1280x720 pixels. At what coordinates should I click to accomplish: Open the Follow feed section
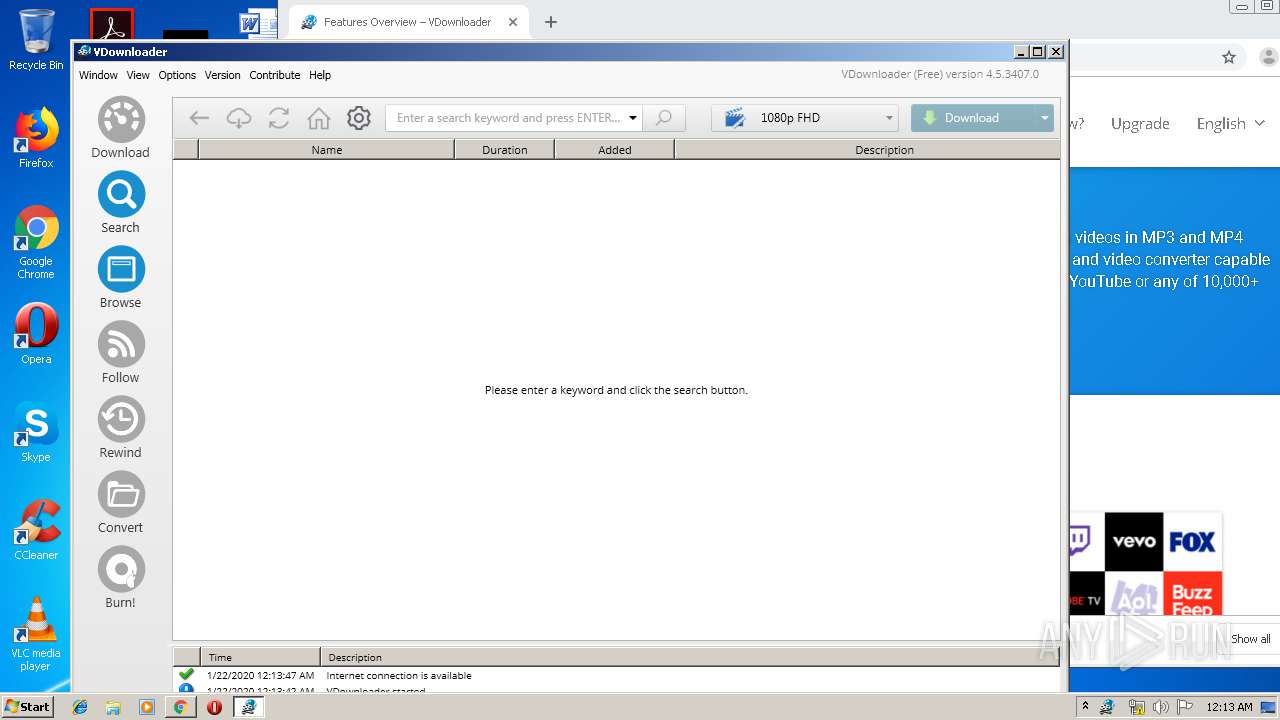click(121, 352)
